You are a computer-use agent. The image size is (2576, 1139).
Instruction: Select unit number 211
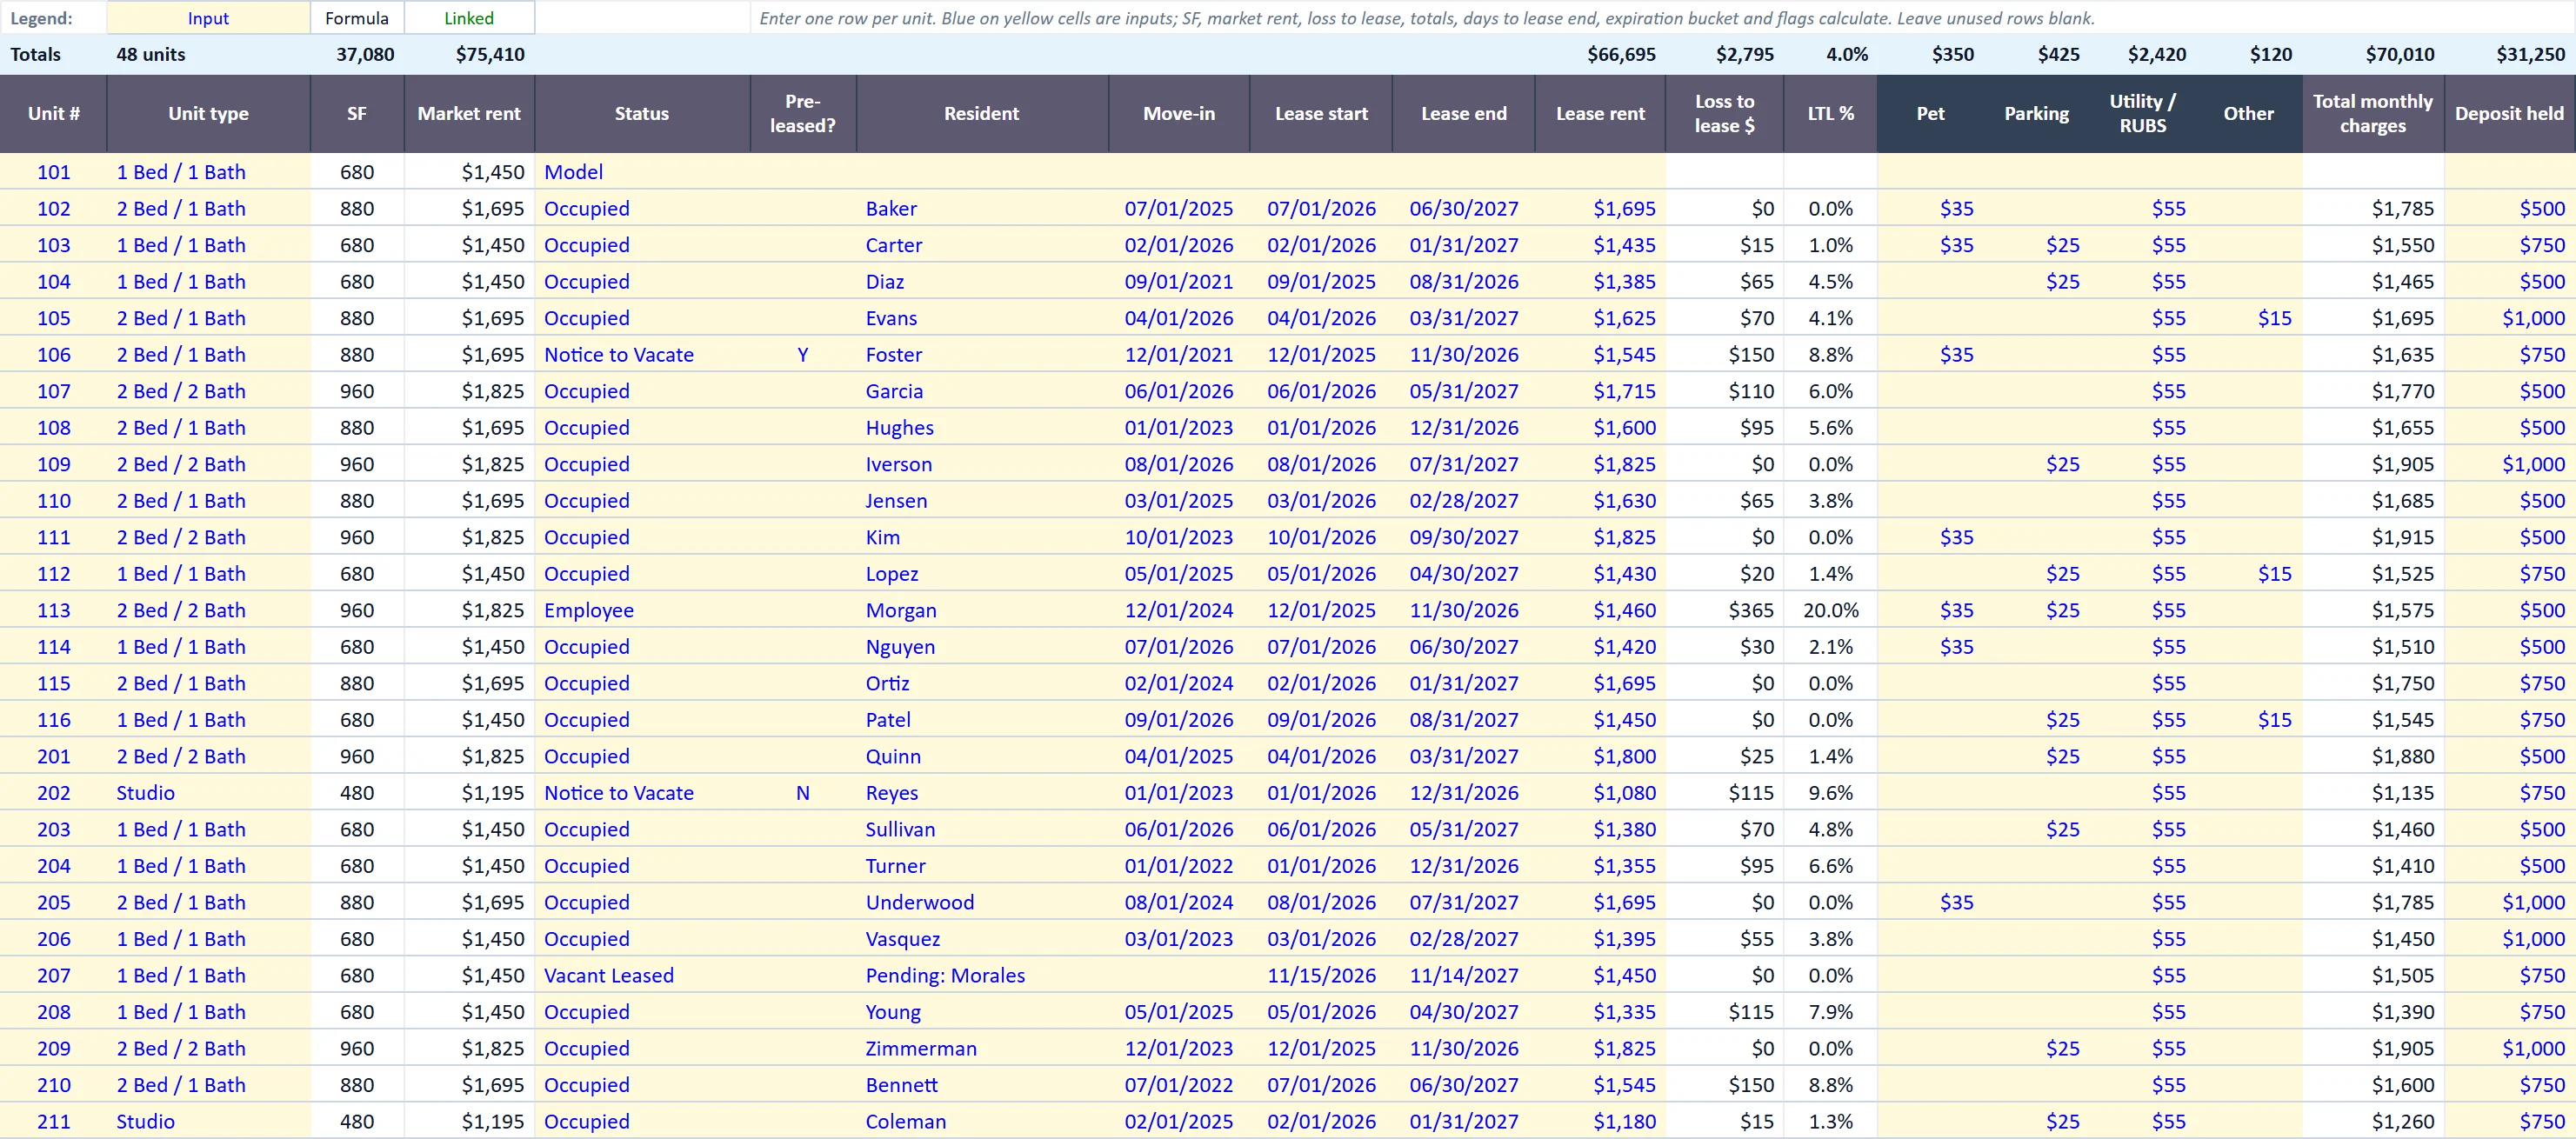pos(53,1121)
